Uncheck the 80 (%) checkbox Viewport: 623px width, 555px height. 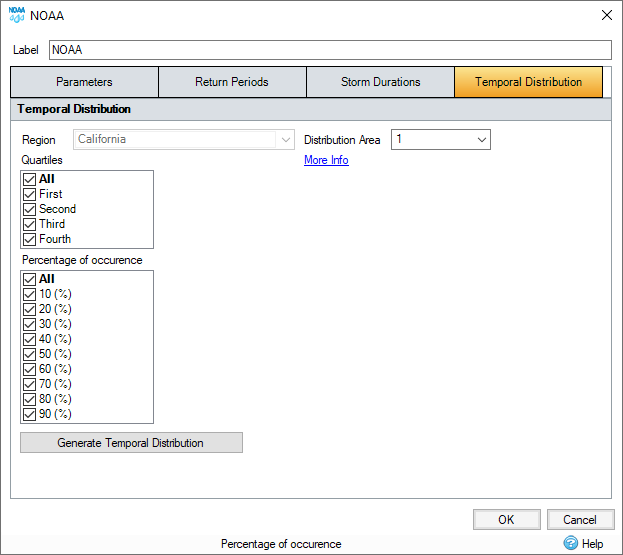click(x=29, y=399)
